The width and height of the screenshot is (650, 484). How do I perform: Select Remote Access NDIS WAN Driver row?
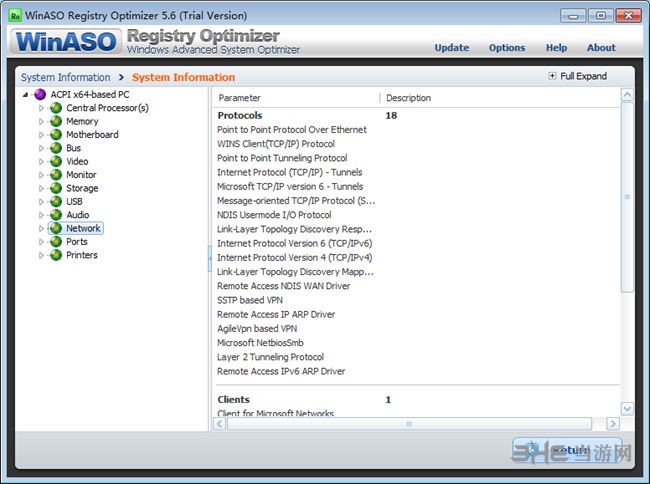pos(417,286)
